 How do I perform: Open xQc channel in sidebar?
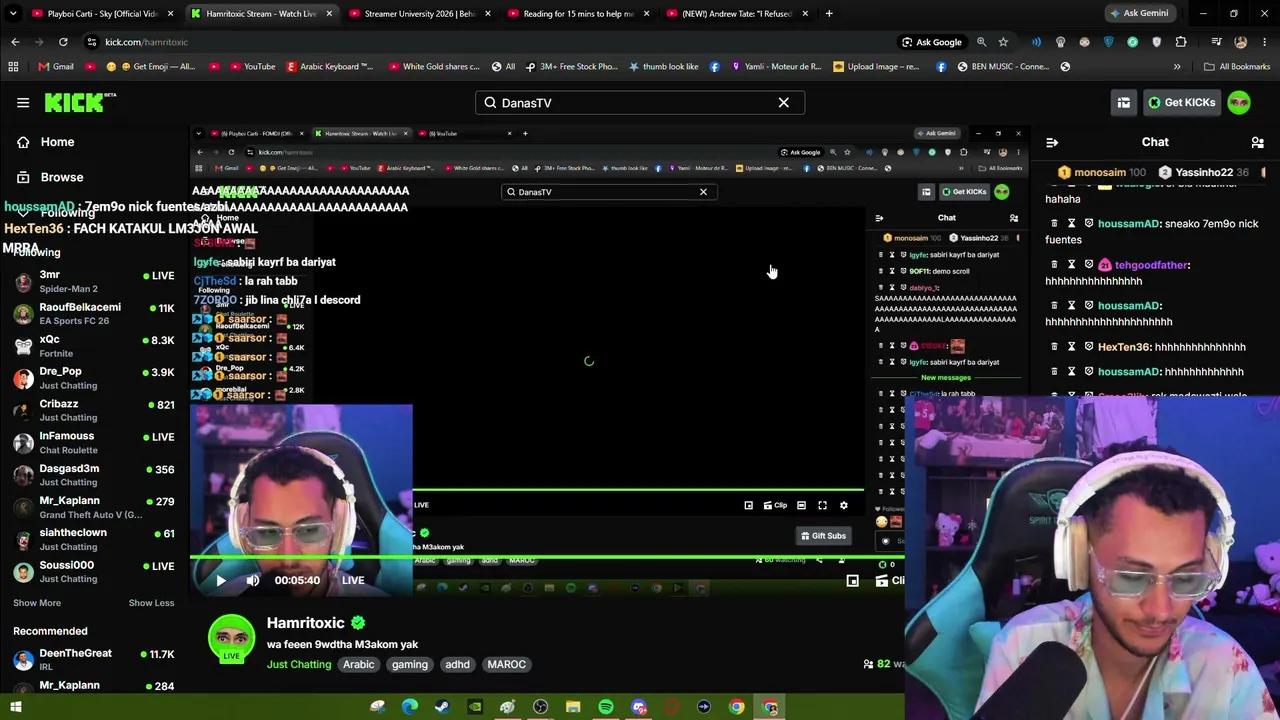click(94, 346)
